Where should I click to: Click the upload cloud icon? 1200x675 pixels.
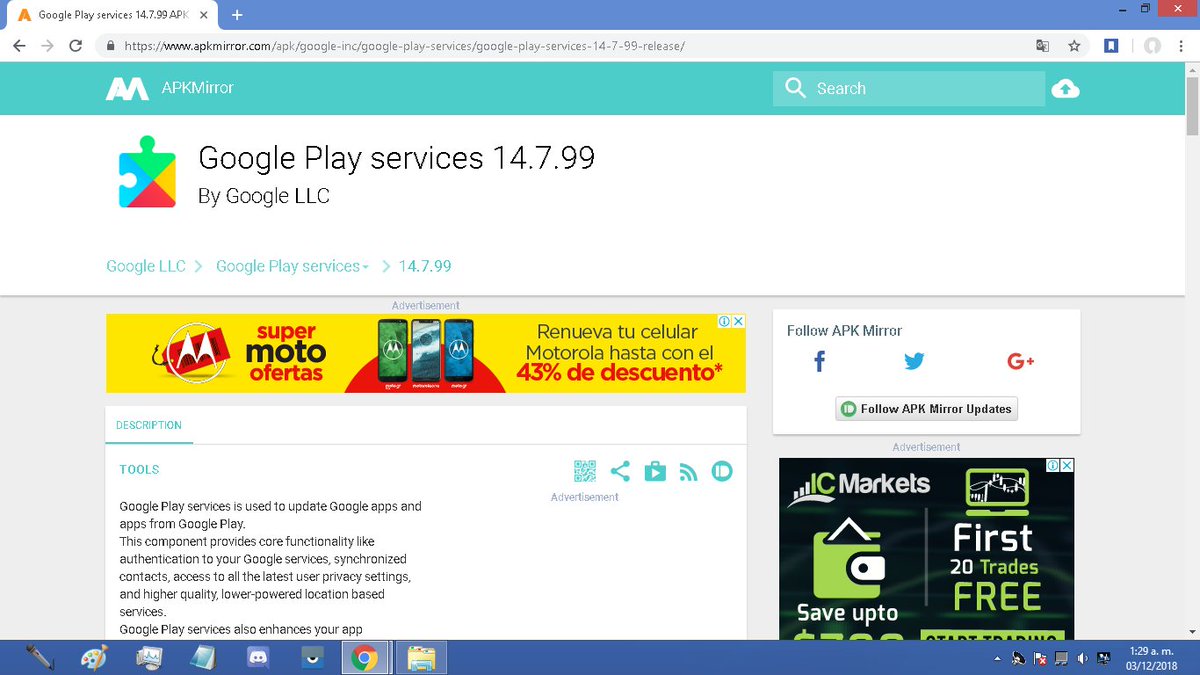1065,89
